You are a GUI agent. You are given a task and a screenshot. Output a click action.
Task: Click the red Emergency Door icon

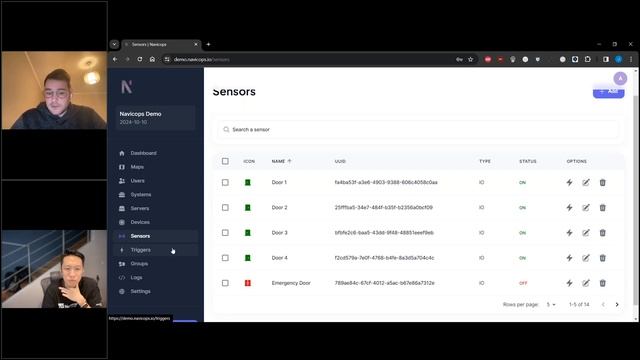click(x=247, y=283)
